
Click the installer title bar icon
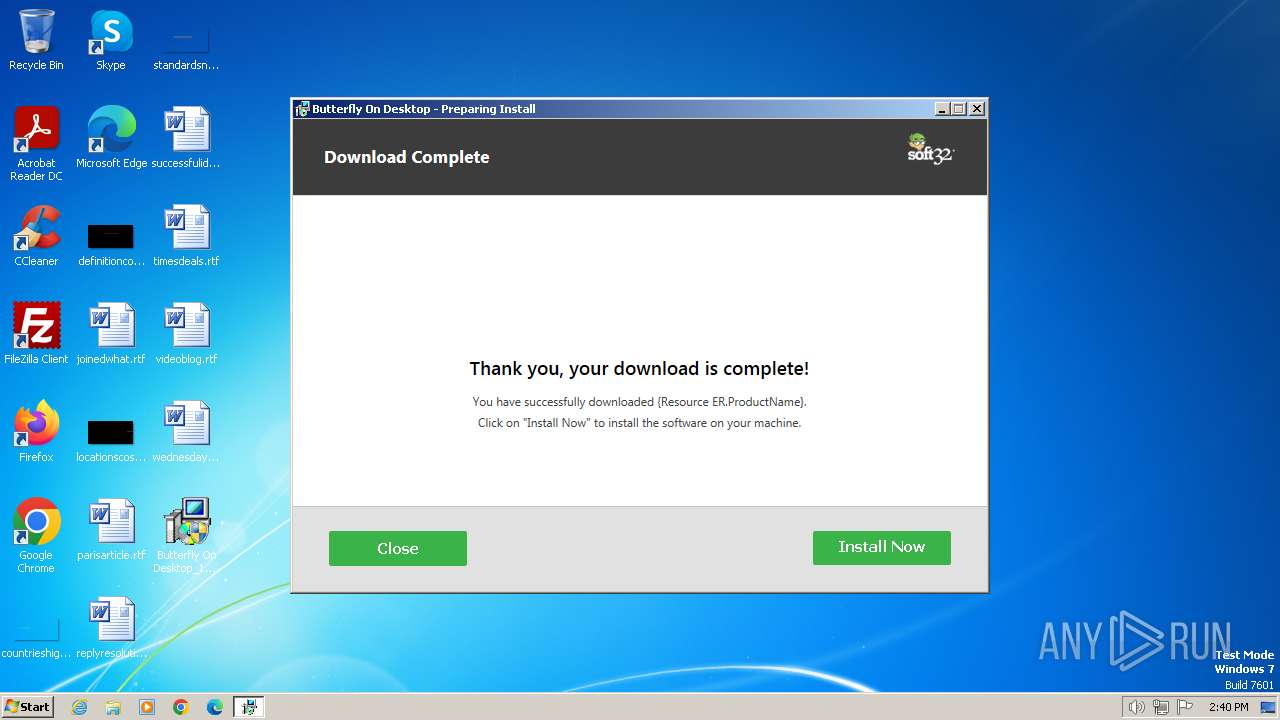click(x=302, y=109)
